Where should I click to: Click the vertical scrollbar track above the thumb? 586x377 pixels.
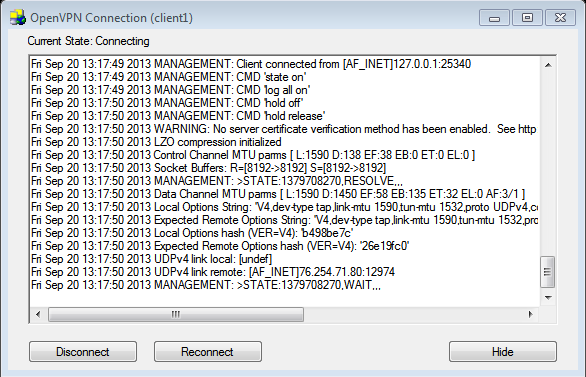tap(548, 164)
